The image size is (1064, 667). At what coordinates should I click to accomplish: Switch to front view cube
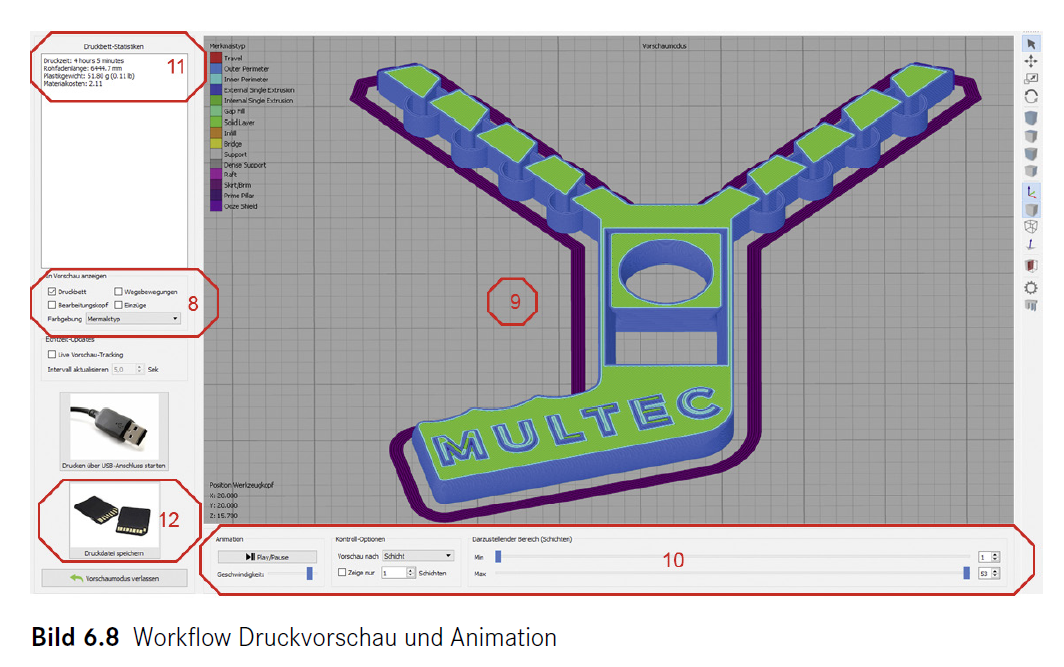point(1031,153)
